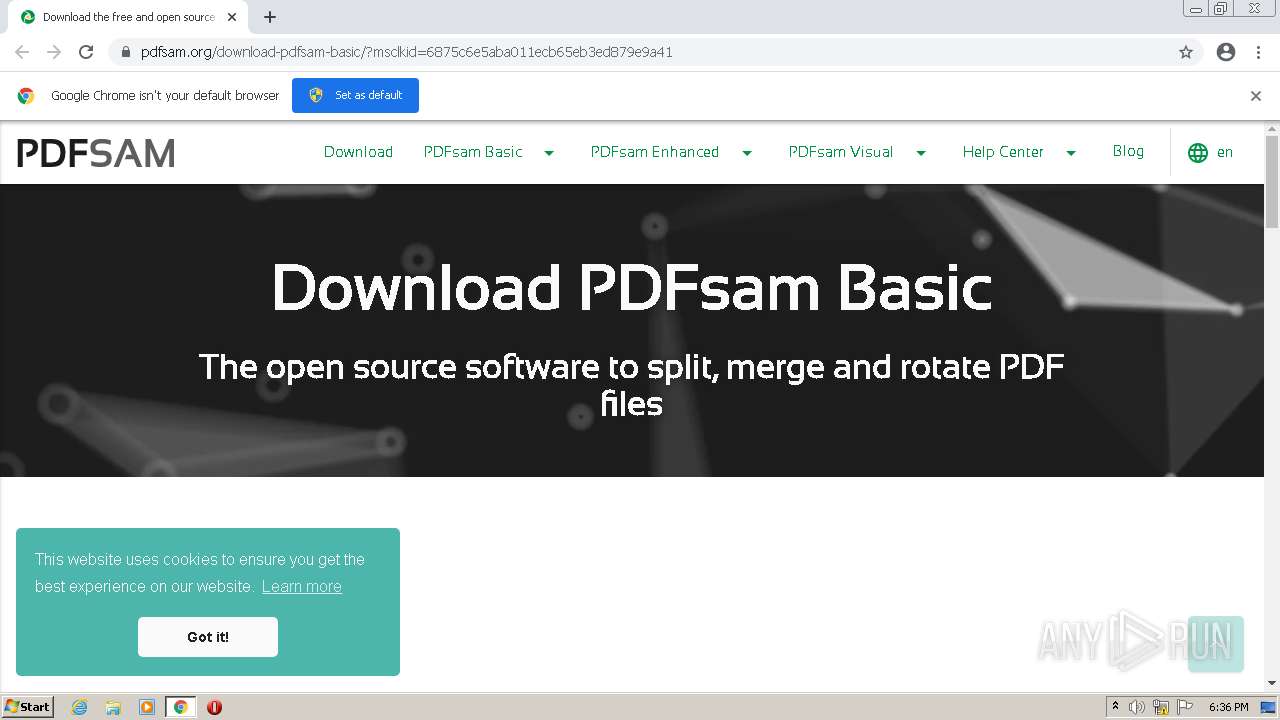The width and height of the screenshot is (1280, 720).
Task: Open Internet Explorer from taskbar
Action: pos(79,707)
